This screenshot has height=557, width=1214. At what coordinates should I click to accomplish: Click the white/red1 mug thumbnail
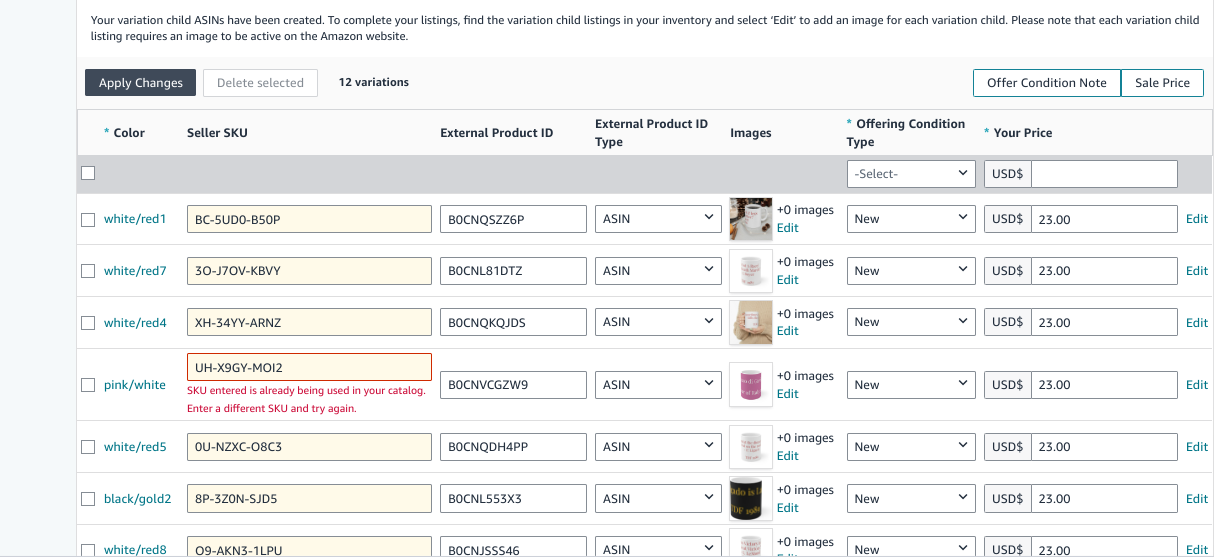coord(751,219)
